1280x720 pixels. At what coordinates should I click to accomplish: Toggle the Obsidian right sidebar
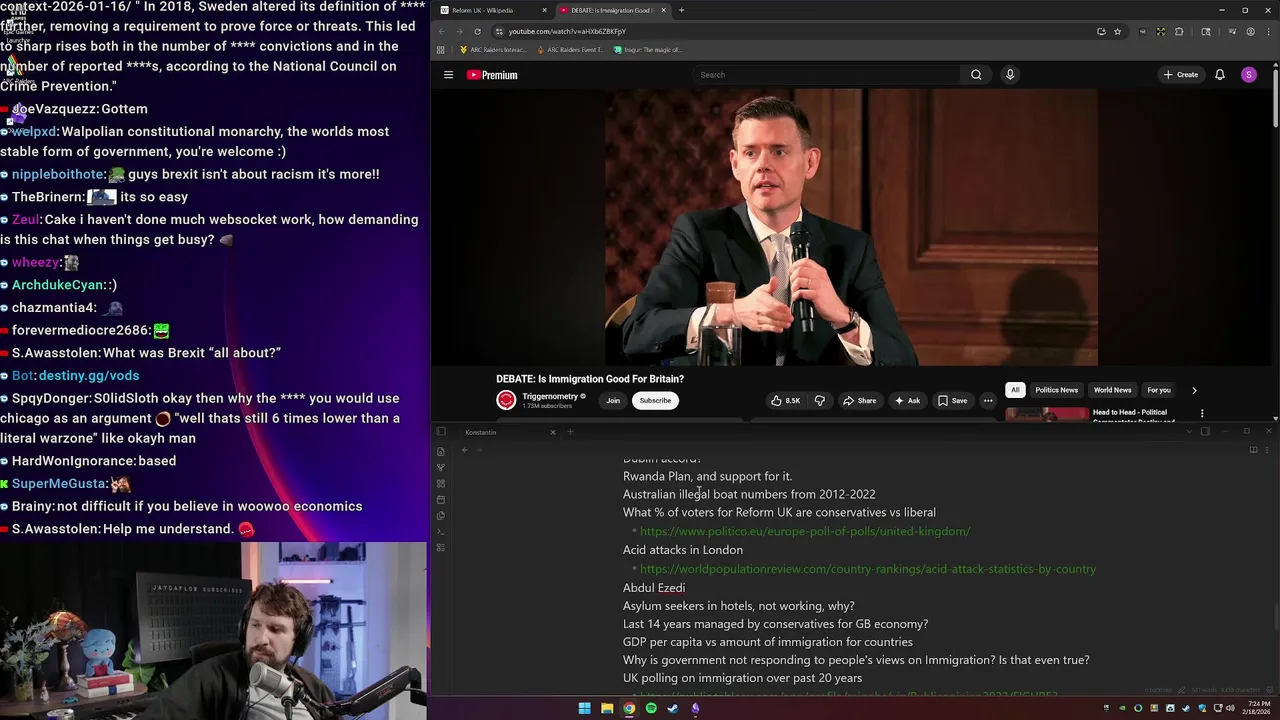1205,432
